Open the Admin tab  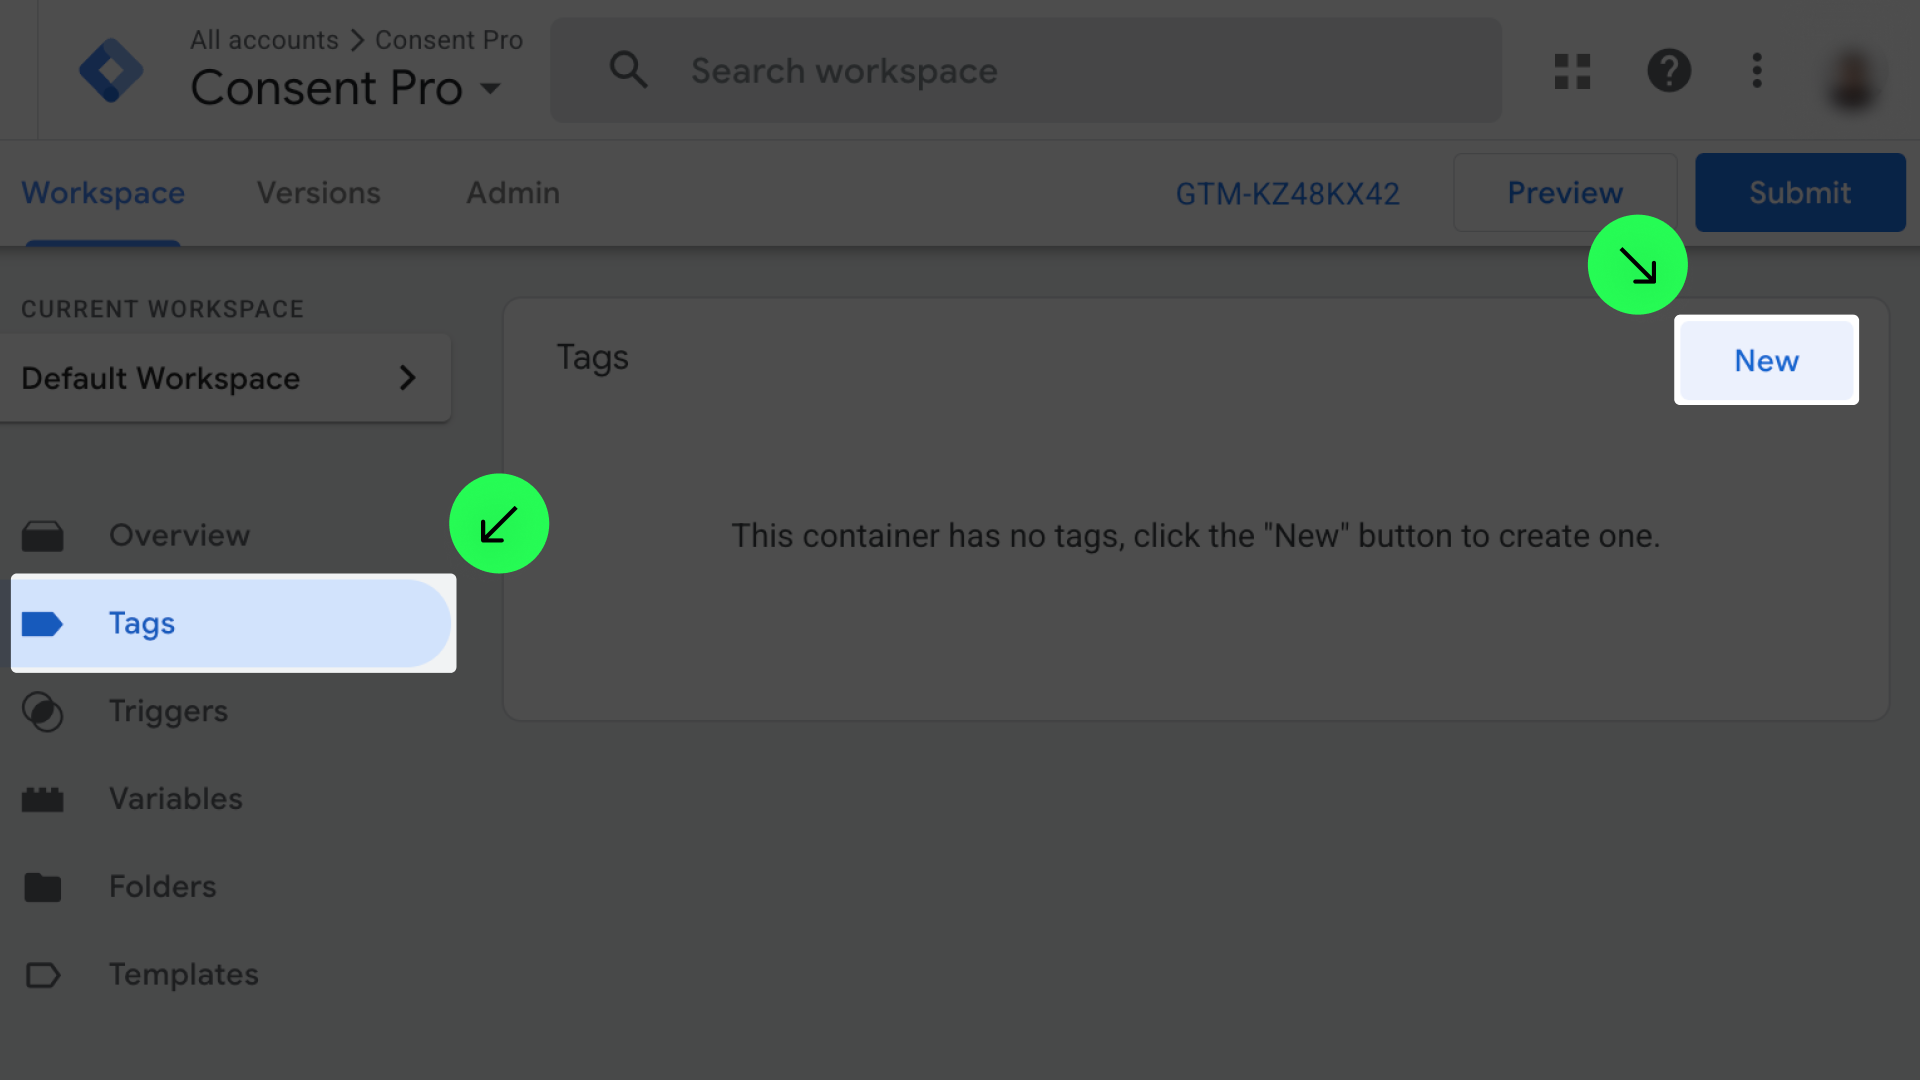512,192
